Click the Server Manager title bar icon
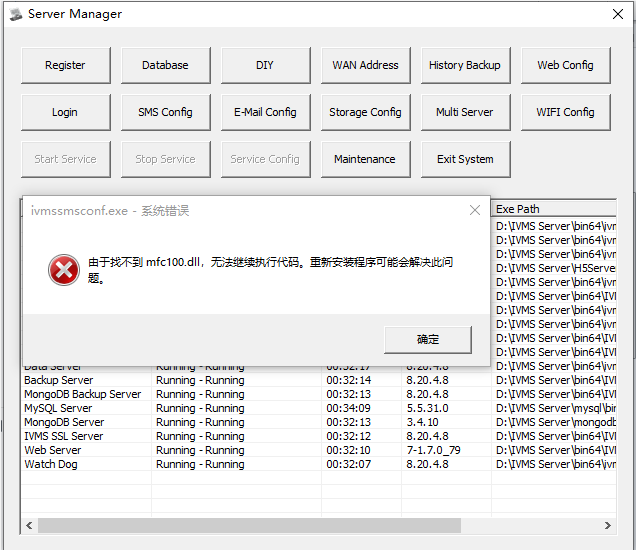Viewport: 636px width, 550px height. click(x=15, y=14)
